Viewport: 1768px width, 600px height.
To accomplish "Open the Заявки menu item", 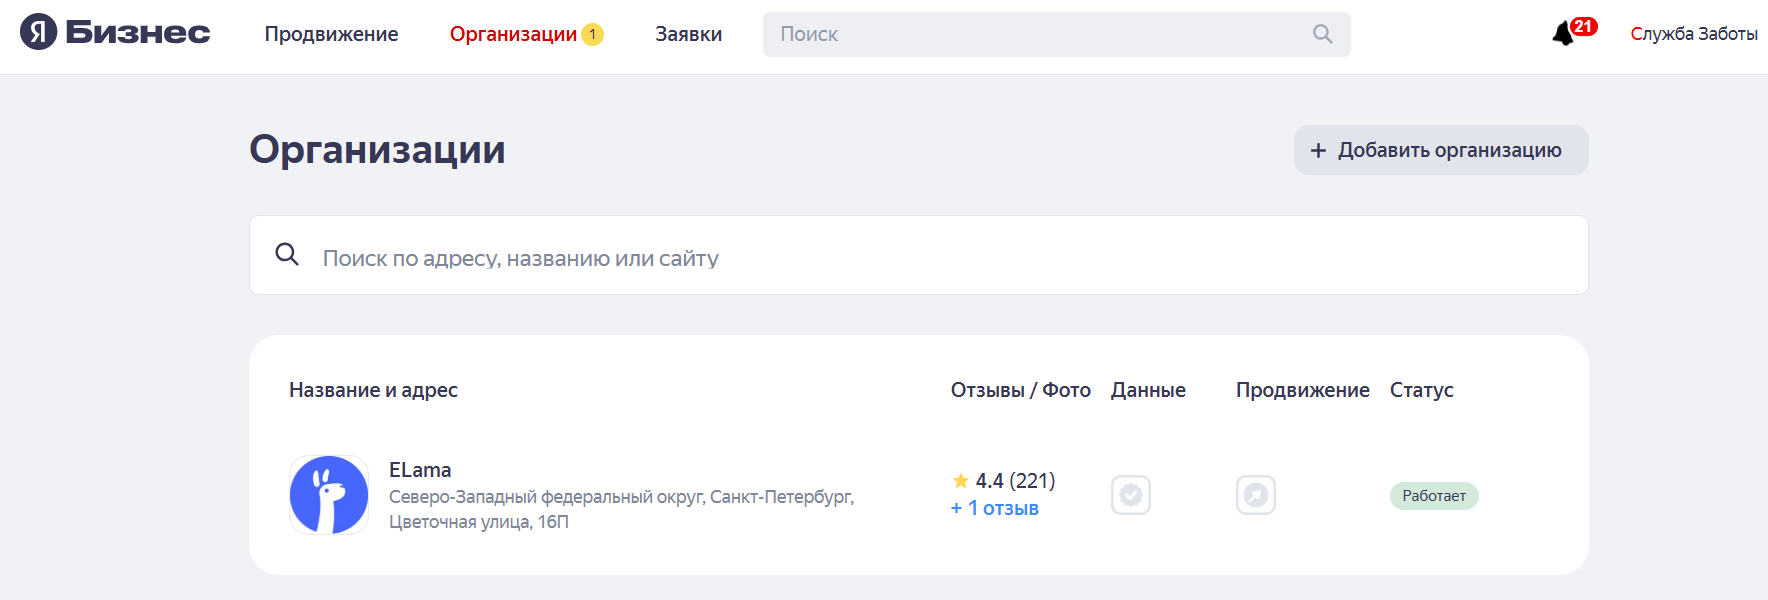I will pyautogui.click(x=688, y=34).
